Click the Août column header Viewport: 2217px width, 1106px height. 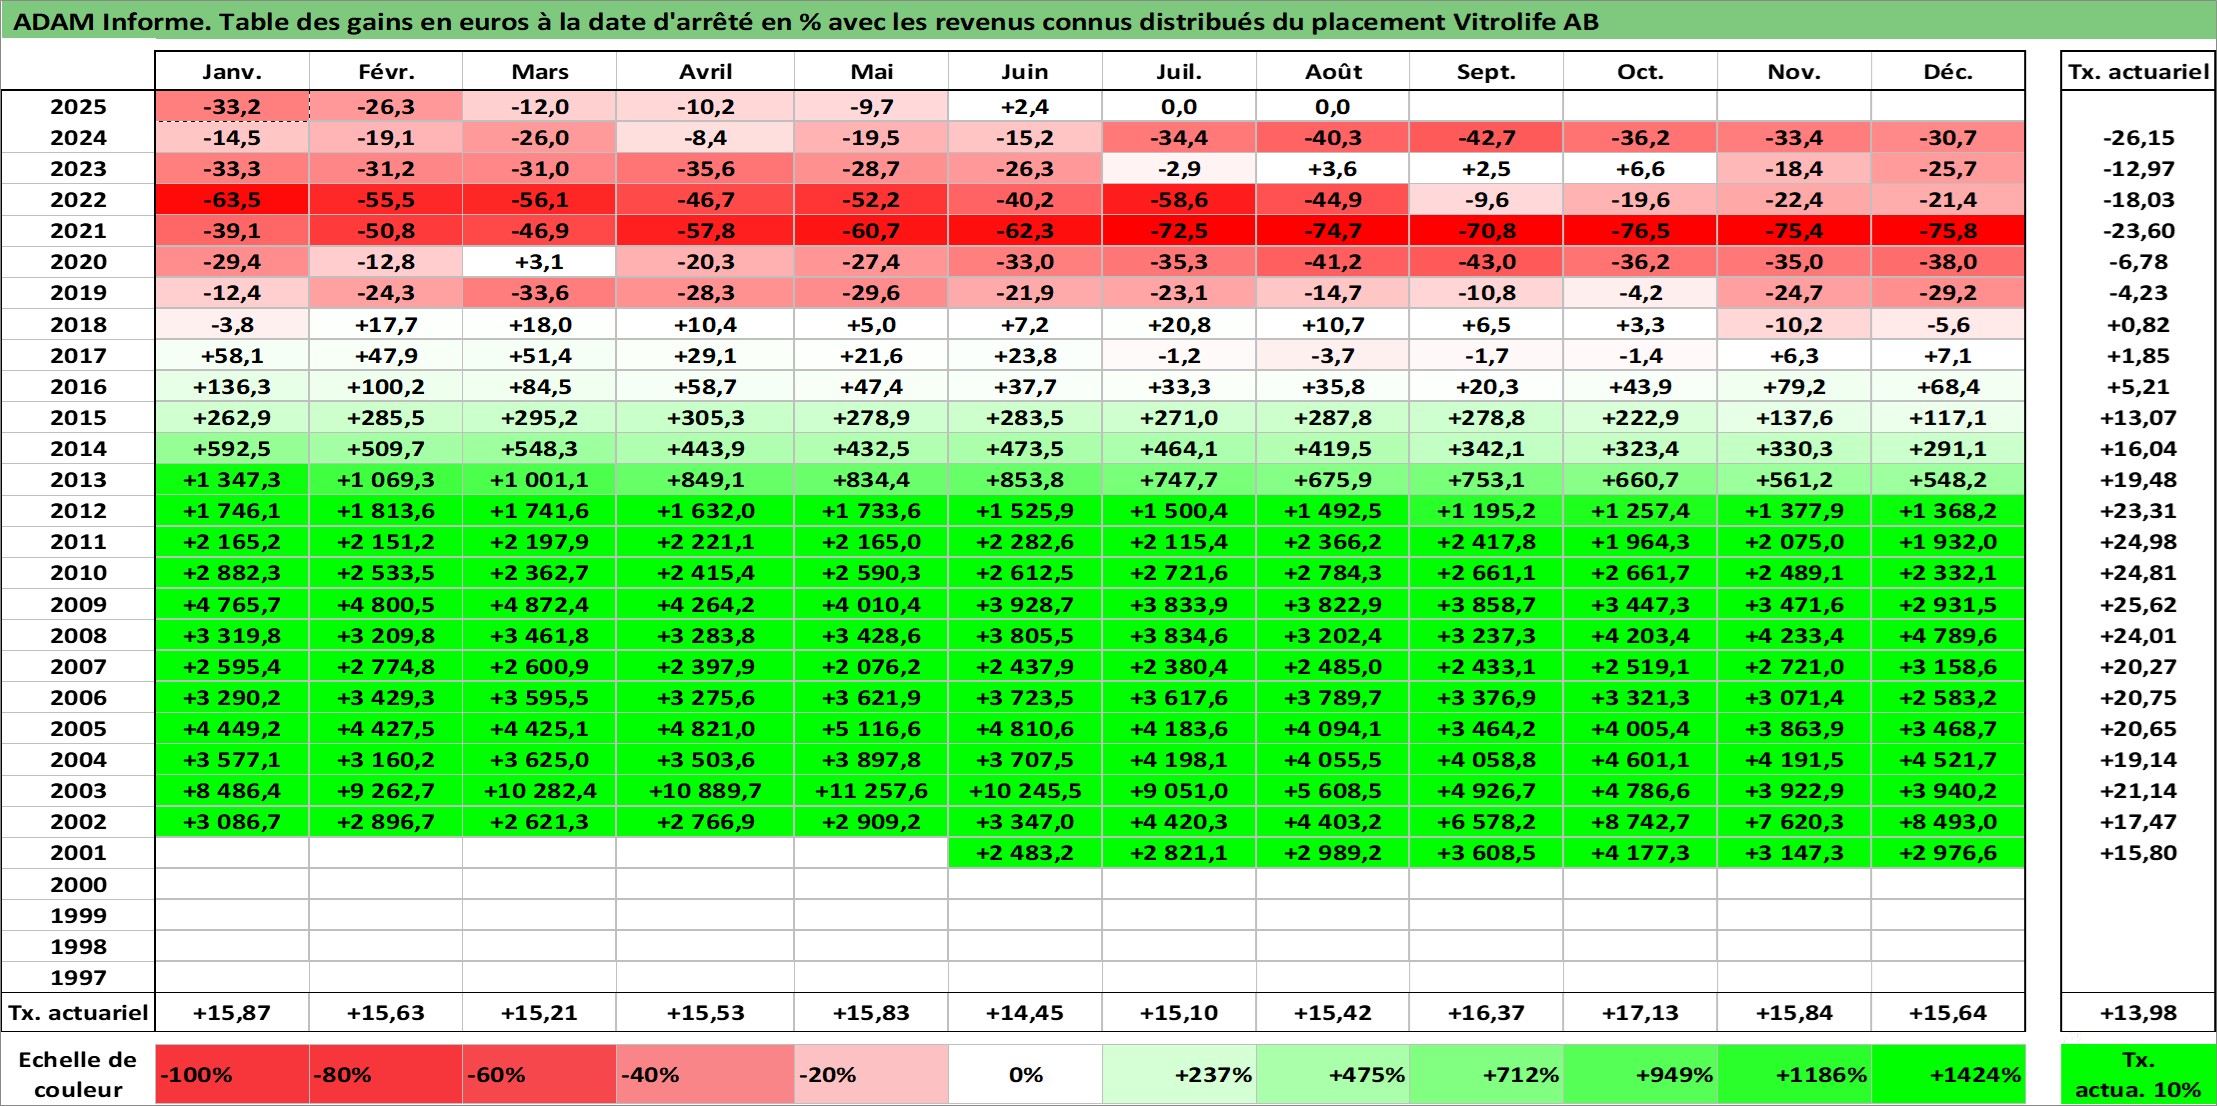tap(1333, 71)
